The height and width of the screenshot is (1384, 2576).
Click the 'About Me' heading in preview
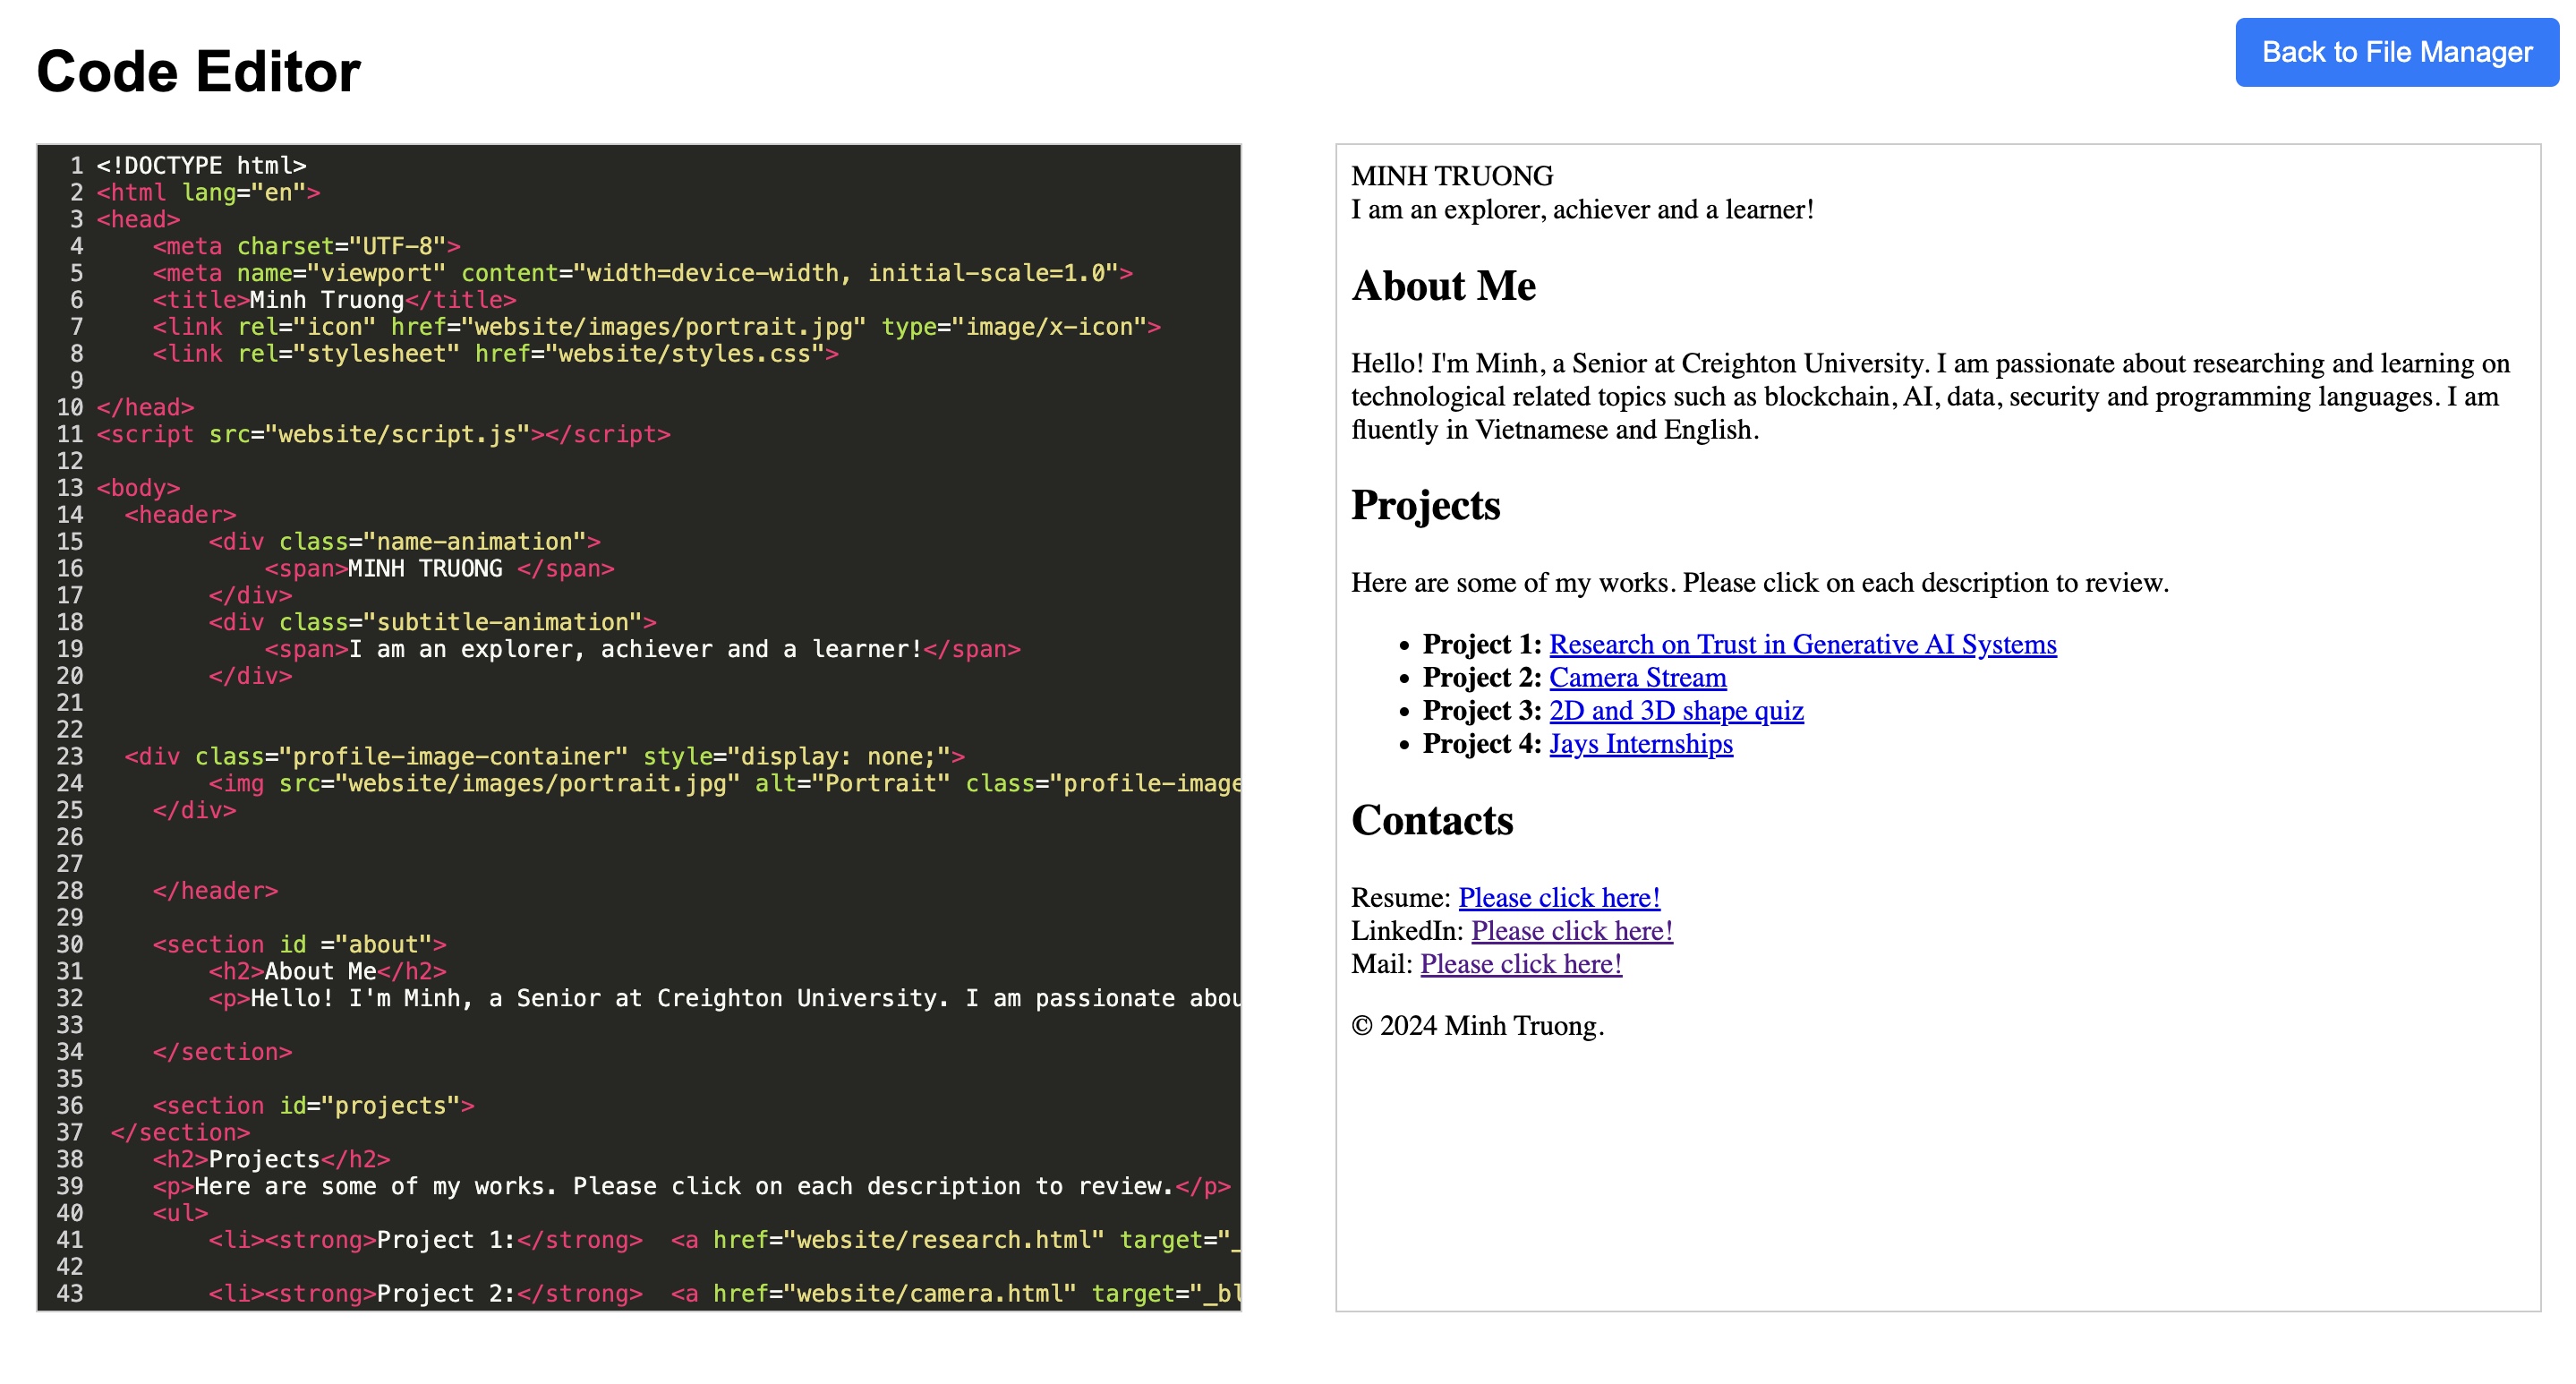(1443, 286)
